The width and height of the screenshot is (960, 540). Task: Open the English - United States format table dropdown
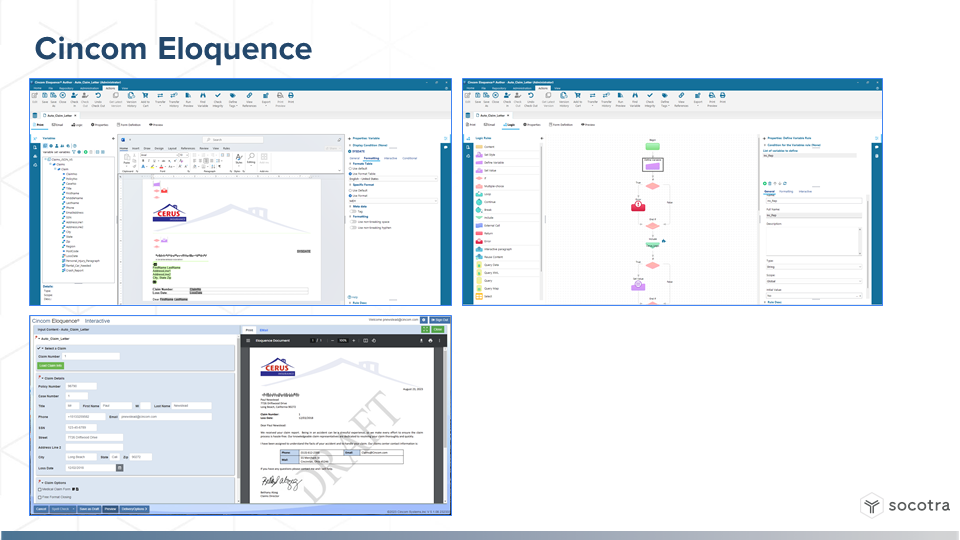click(393, 179)
